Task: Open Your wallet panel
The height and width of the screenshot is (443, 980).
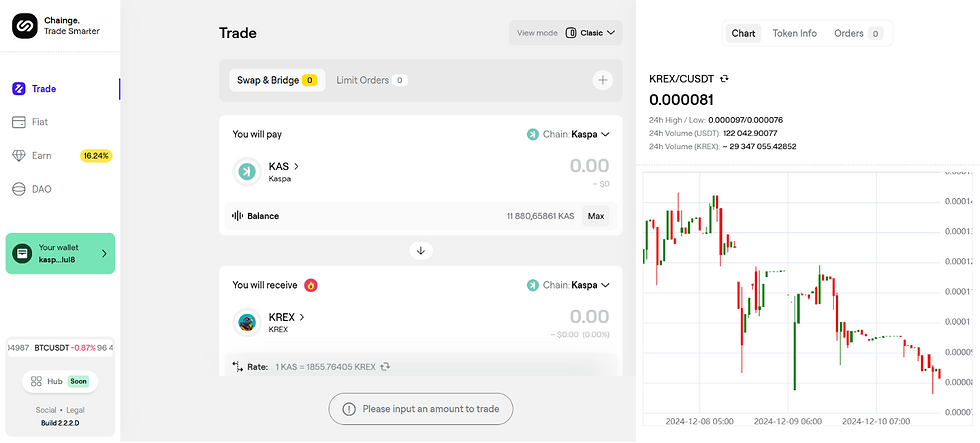Action: (x=60, y=254)
